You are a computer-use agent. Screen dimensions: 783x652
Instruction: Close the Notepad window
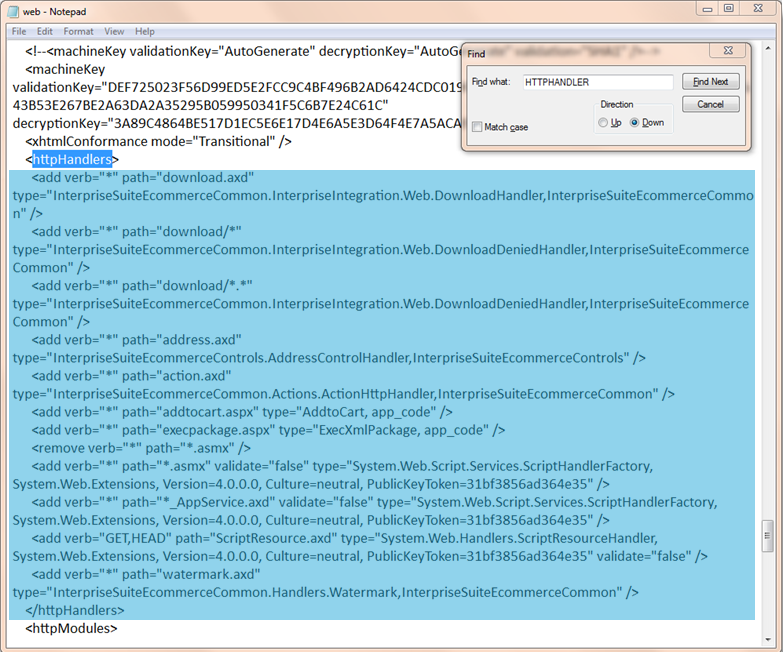coord(758,9)
